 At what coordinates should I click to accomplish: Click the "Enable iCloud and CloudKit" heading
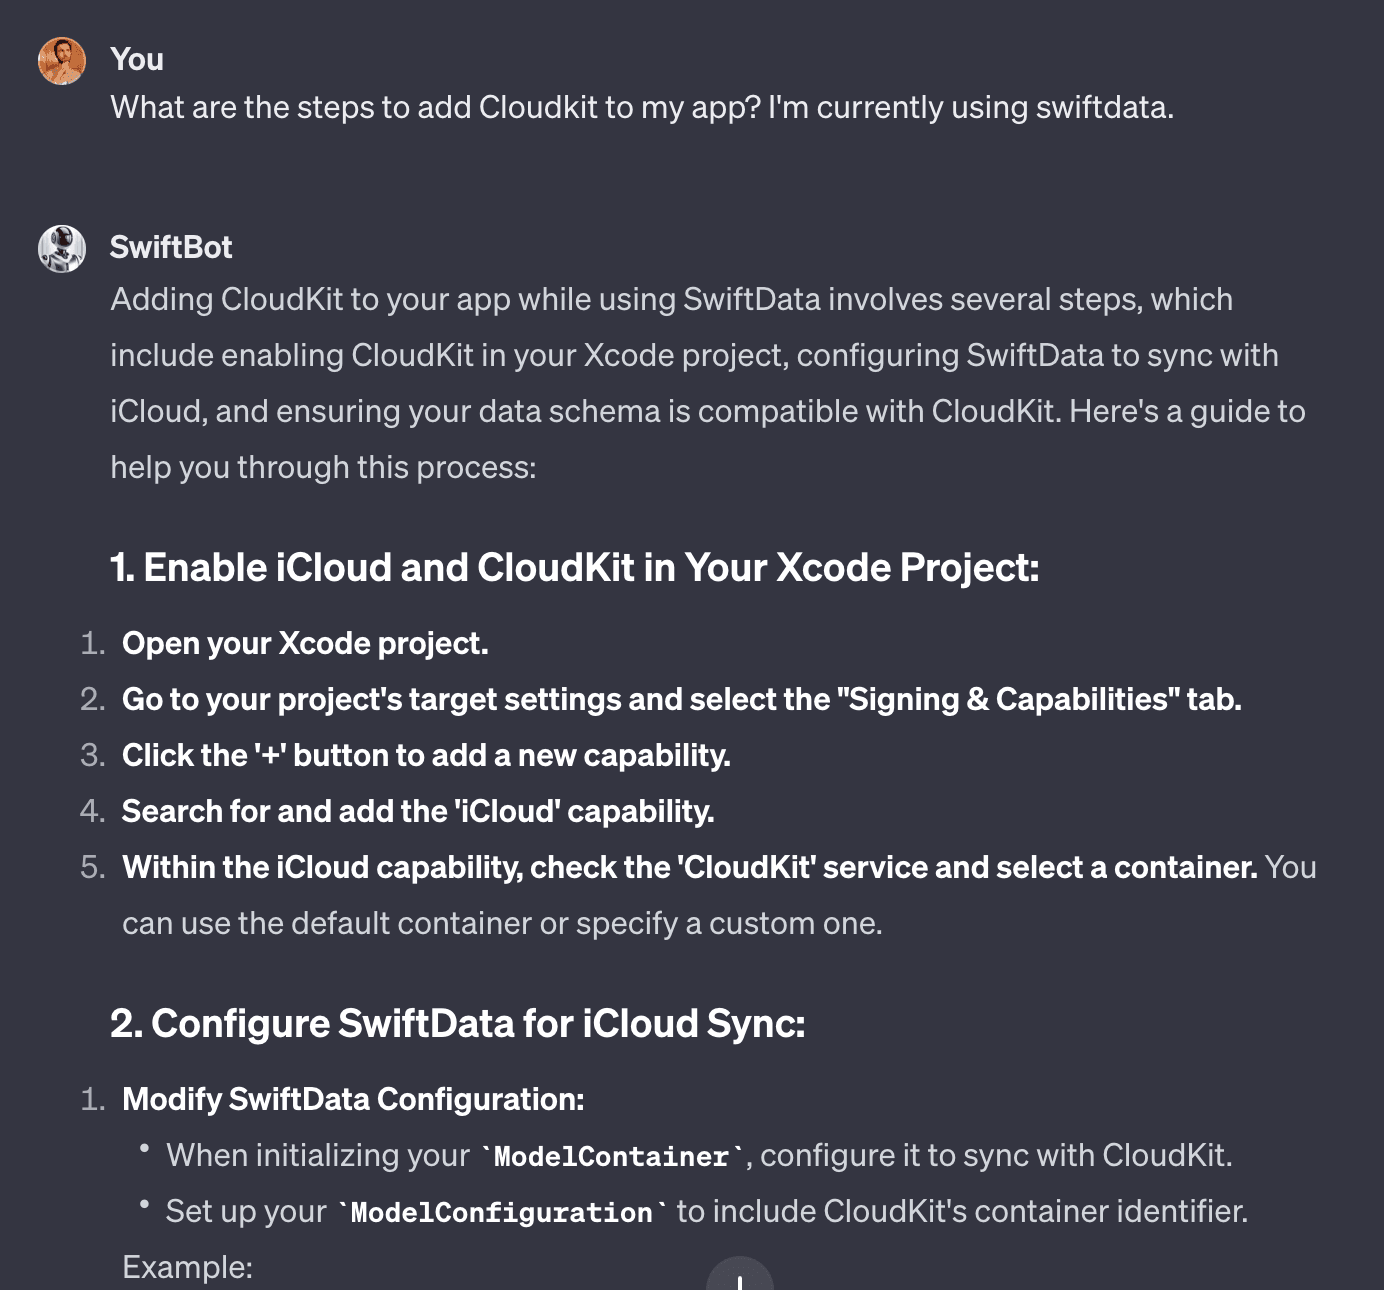(575, 568)
